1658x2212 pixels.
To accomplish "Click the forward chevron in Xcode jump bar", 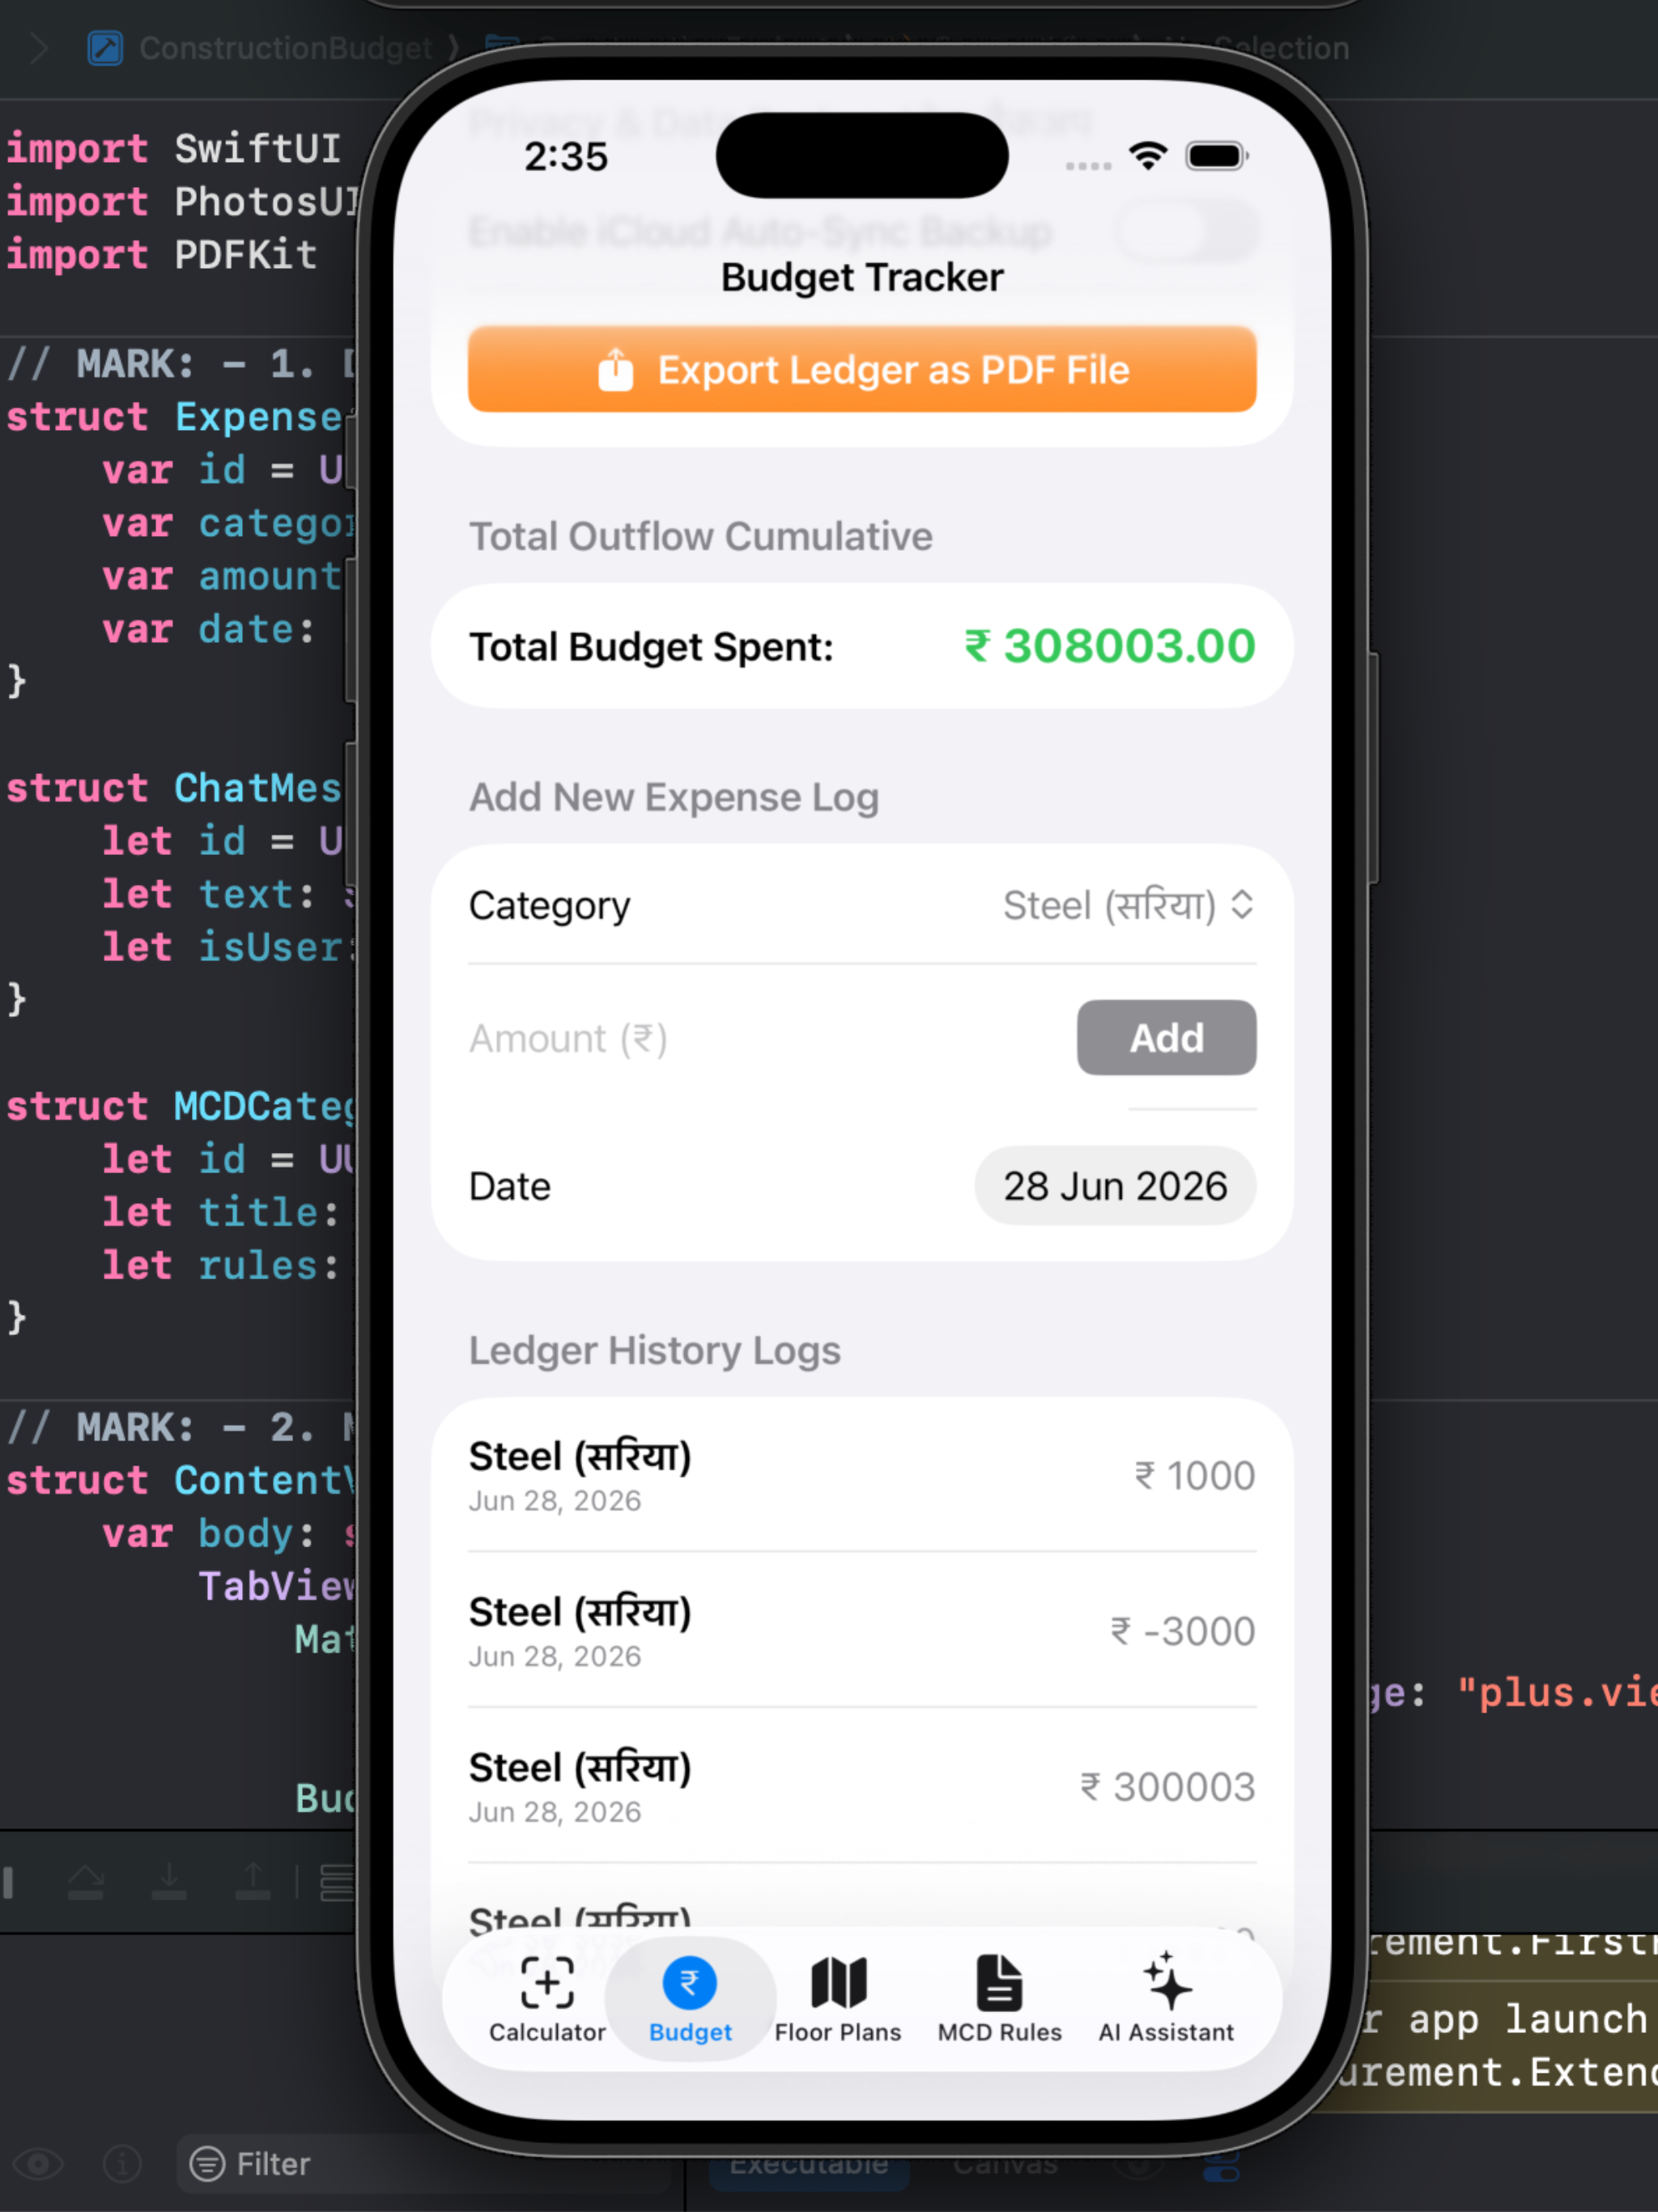I will [39, 48].
